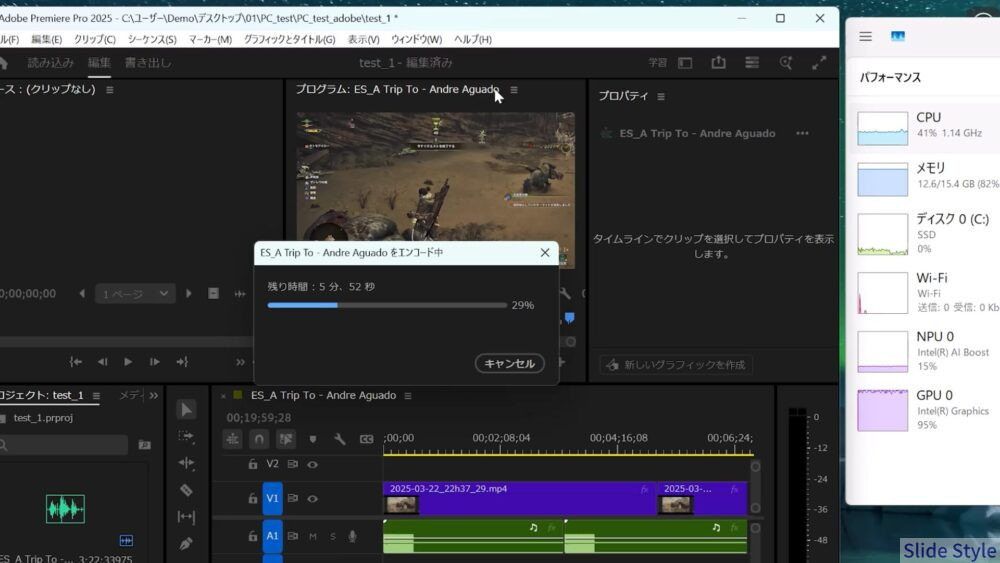Click the hamburger icon in Task Manager
The image size is (1000, 563).
point(866,36)
